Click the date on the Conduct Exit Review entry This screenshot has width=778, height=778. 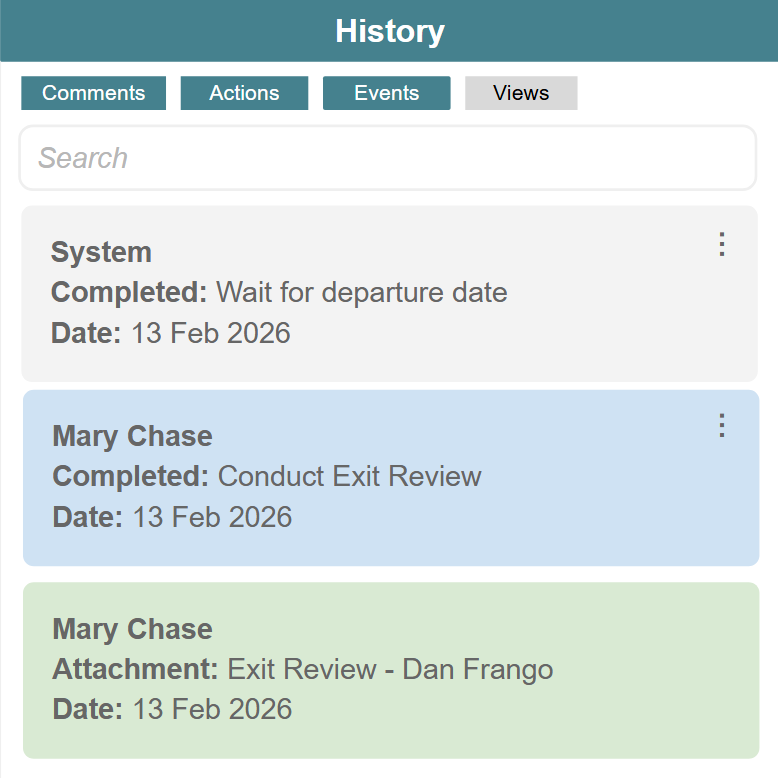pyautogui.click(x=212, y=517)
